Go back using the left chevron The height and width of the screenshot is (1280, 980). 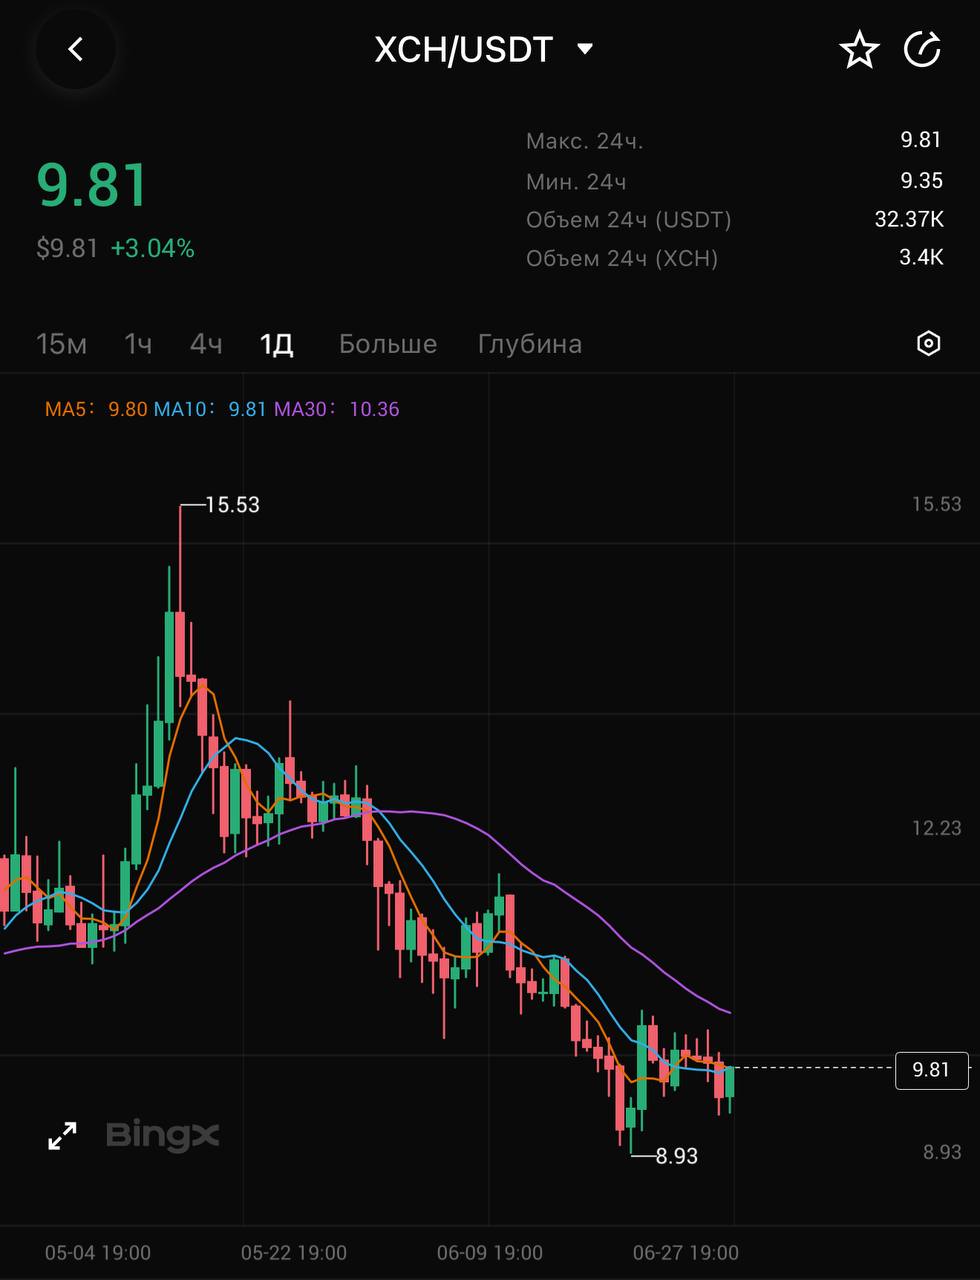[x=76, y=49]
